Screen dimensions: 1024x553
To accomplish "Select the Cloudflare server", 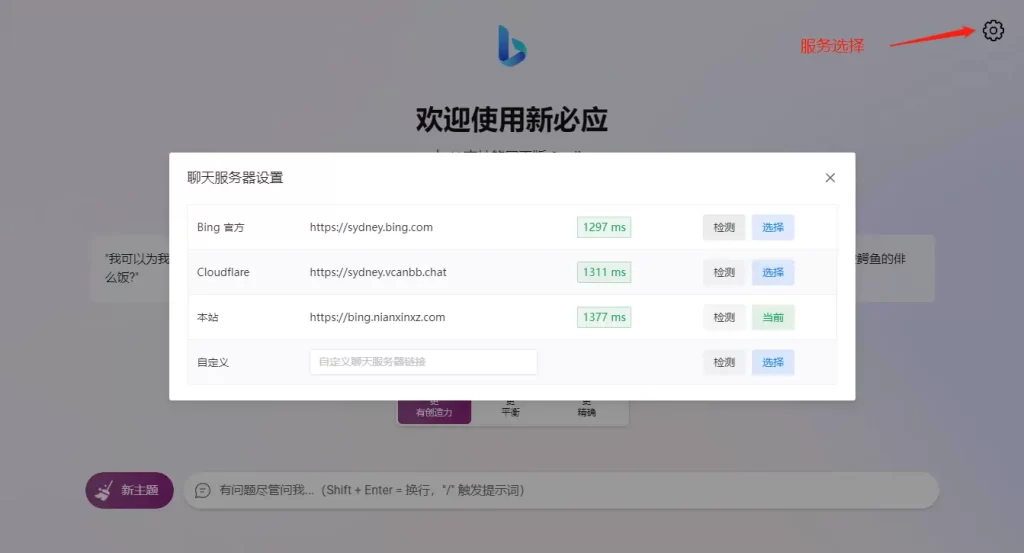I will 773,272.
